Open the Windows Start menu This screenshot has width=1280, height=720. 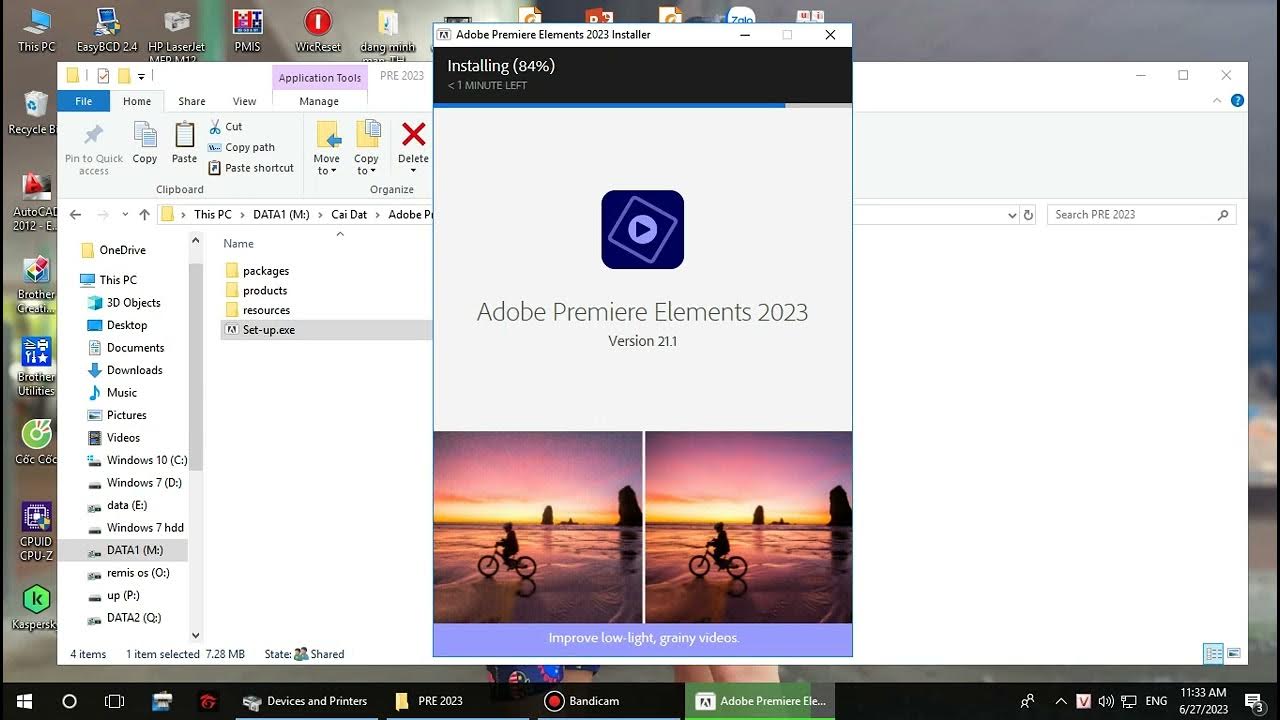pos(24,701)
